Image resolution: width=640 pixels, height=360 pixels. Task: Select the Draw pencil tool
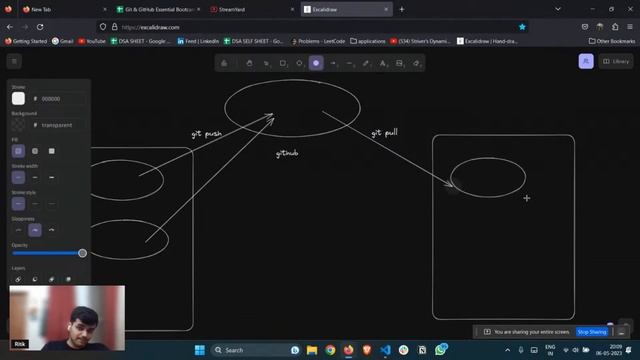point(366,63)
